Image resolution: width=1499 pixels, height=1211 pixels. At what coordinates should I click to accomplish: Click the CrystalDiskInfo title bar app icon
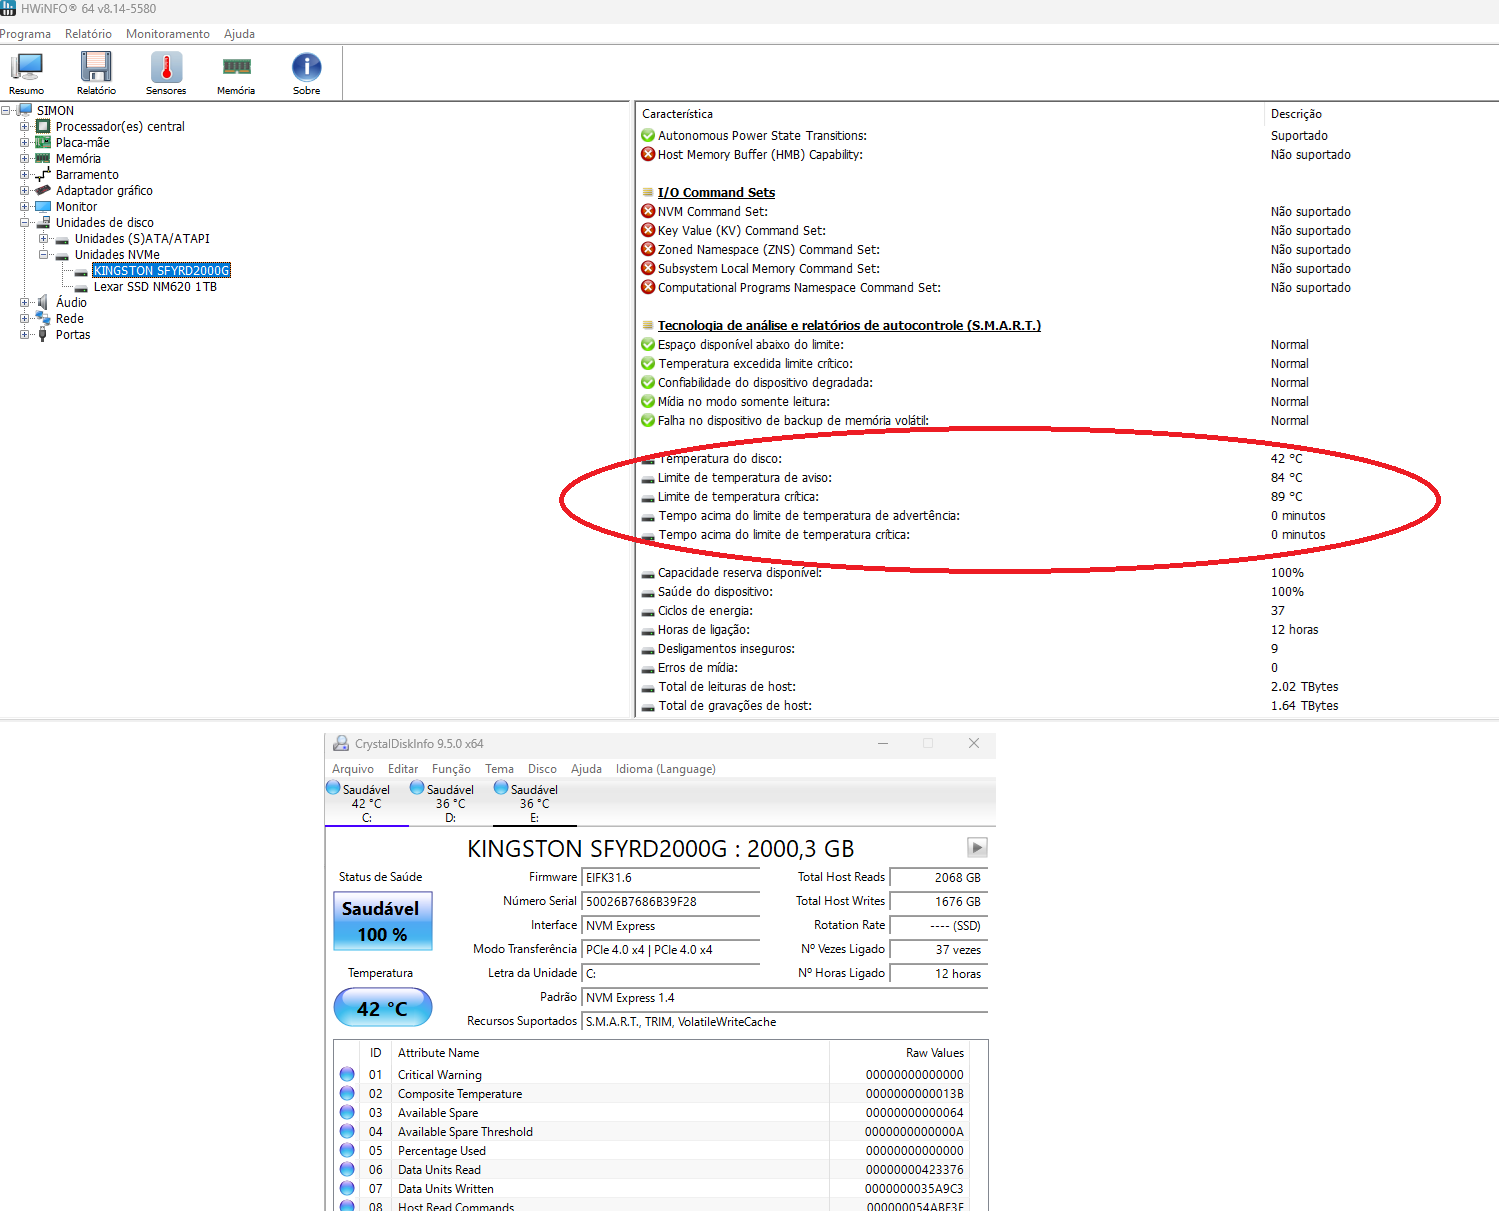341,743
